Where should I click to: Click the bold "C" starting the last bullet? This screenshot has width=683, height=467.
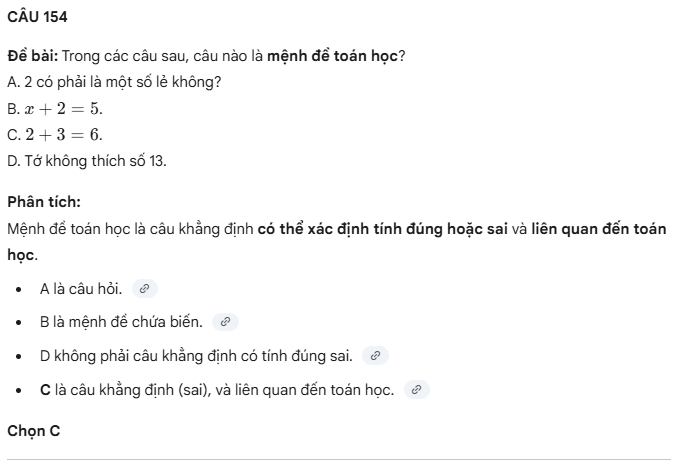[45, 389]
